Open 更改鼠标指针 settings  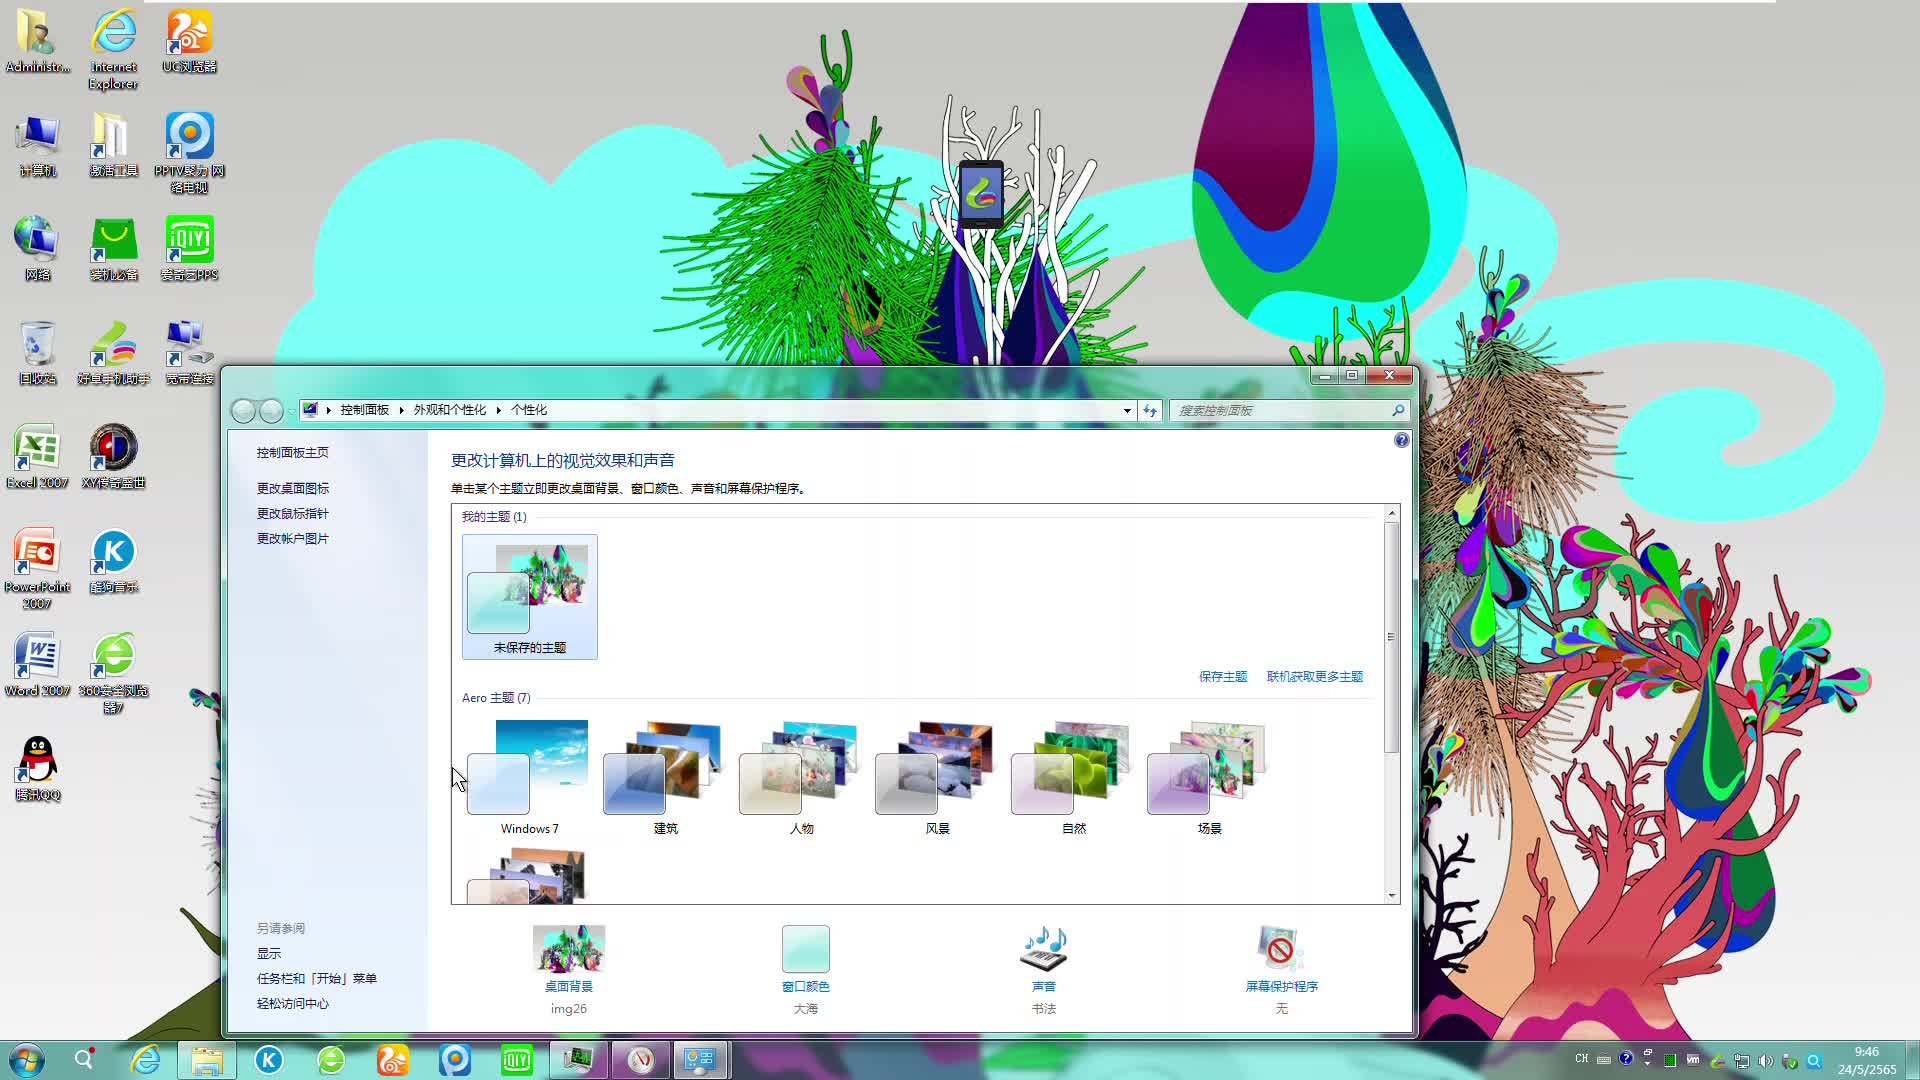tap(292, 513)
